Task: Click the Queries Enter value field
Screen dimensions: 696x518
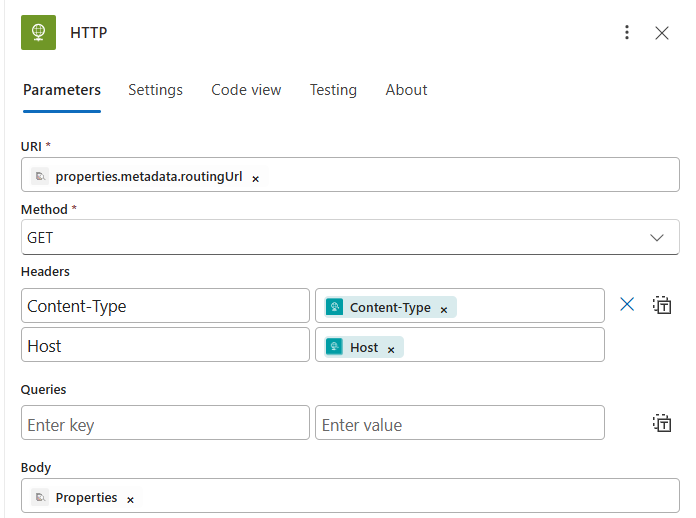Action: [459, 424]
